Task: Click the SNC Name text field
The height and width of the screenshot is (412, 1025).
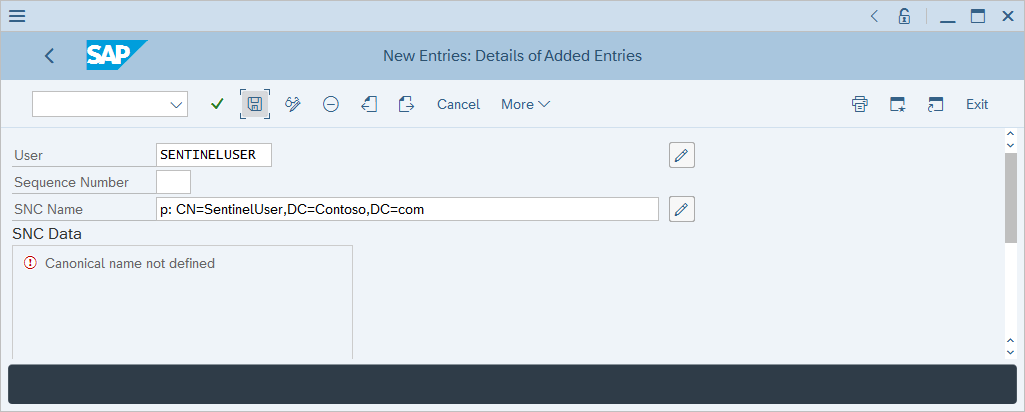Action: pos(408,209)
